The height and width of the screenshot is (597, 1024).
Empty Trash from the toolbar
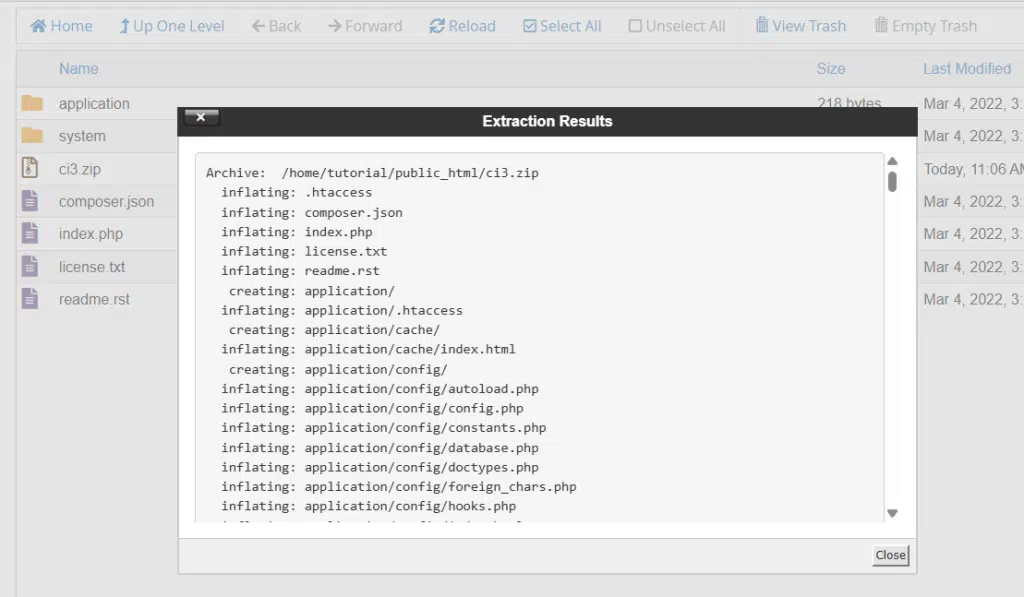(925, 26)
